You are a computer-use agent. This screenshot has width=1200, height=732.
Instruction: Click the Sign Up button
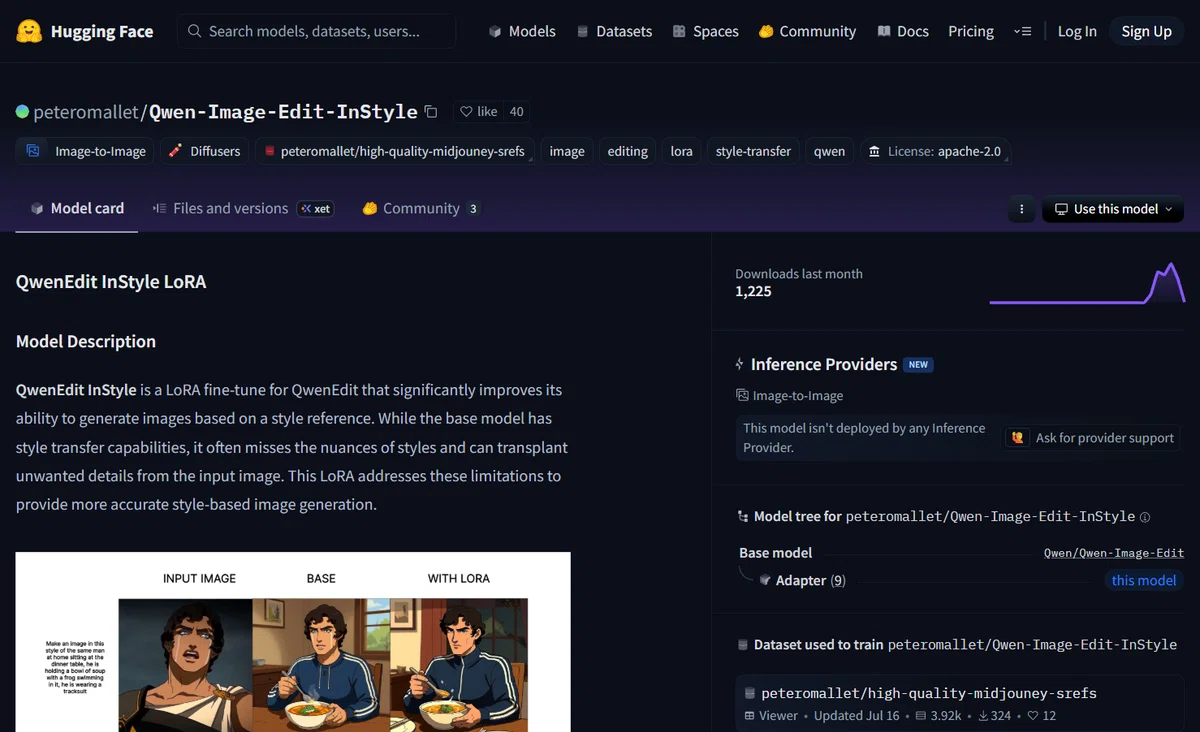[x=1146, y=31]
